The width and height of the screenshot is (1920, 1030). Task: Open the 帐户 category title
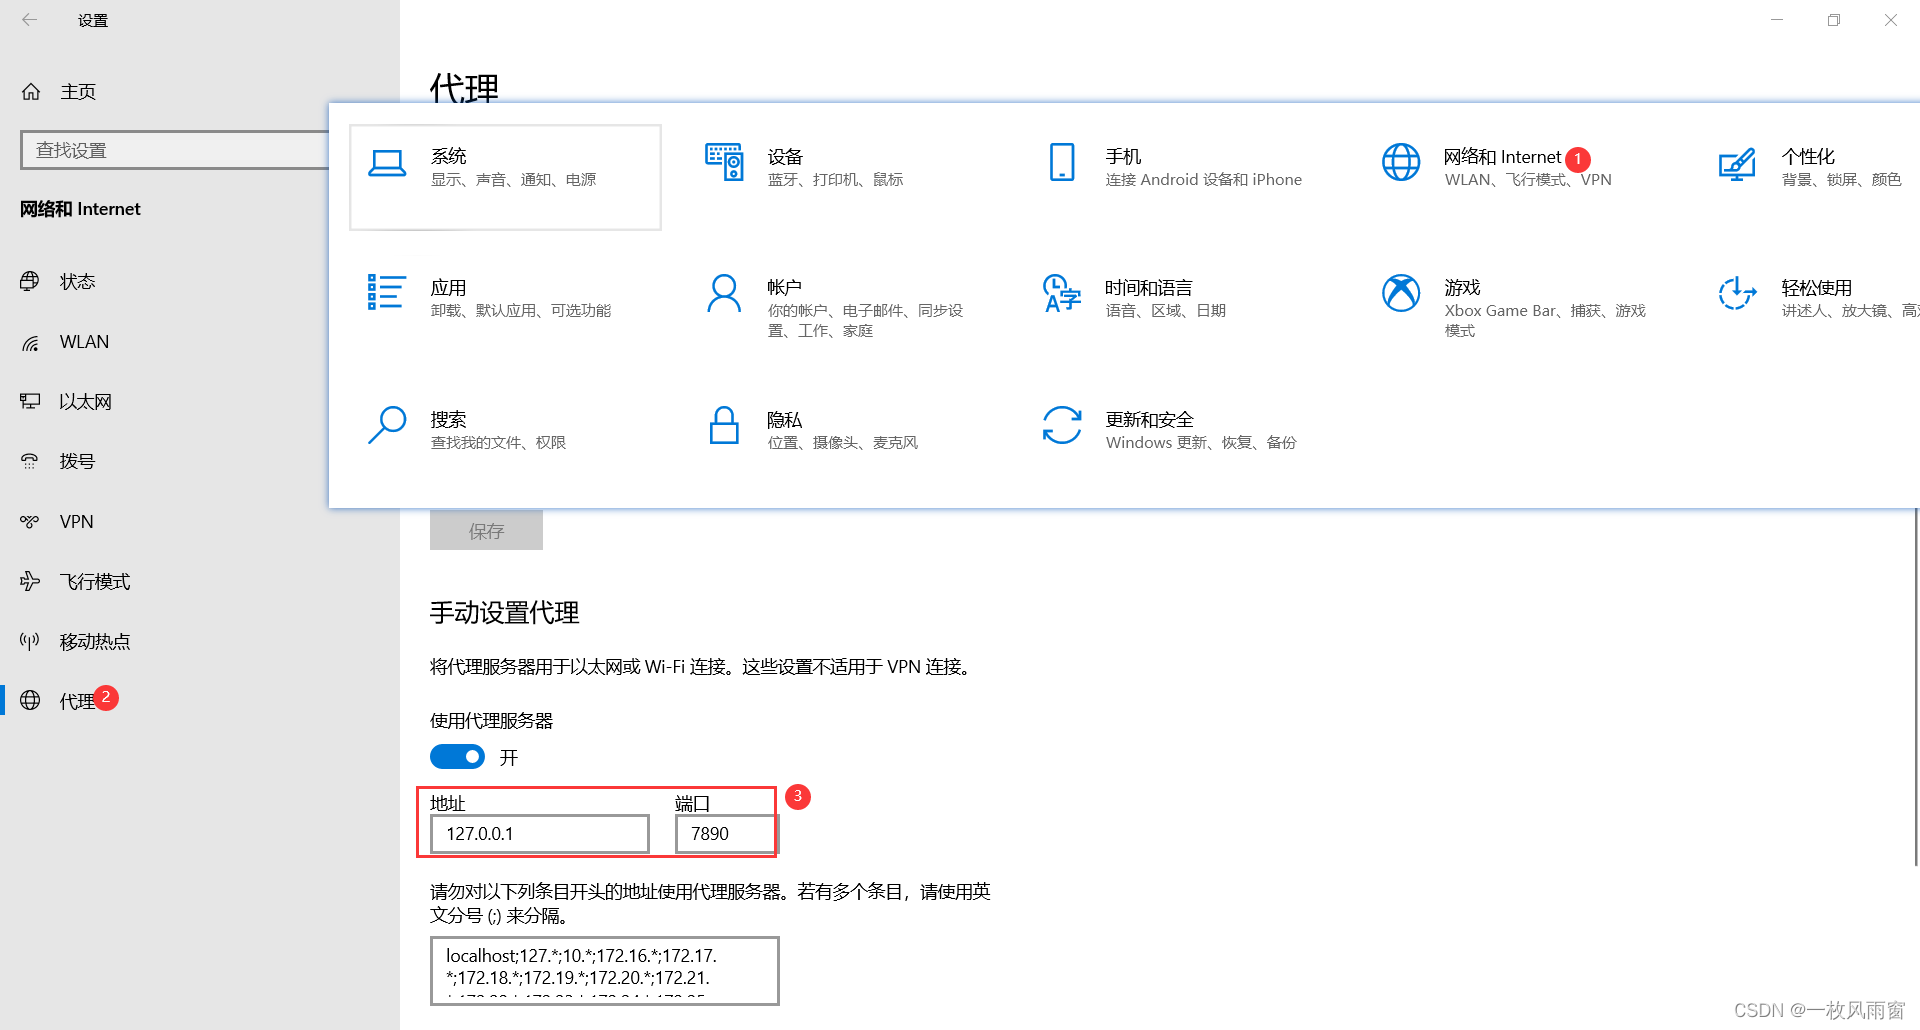(785, 288)
